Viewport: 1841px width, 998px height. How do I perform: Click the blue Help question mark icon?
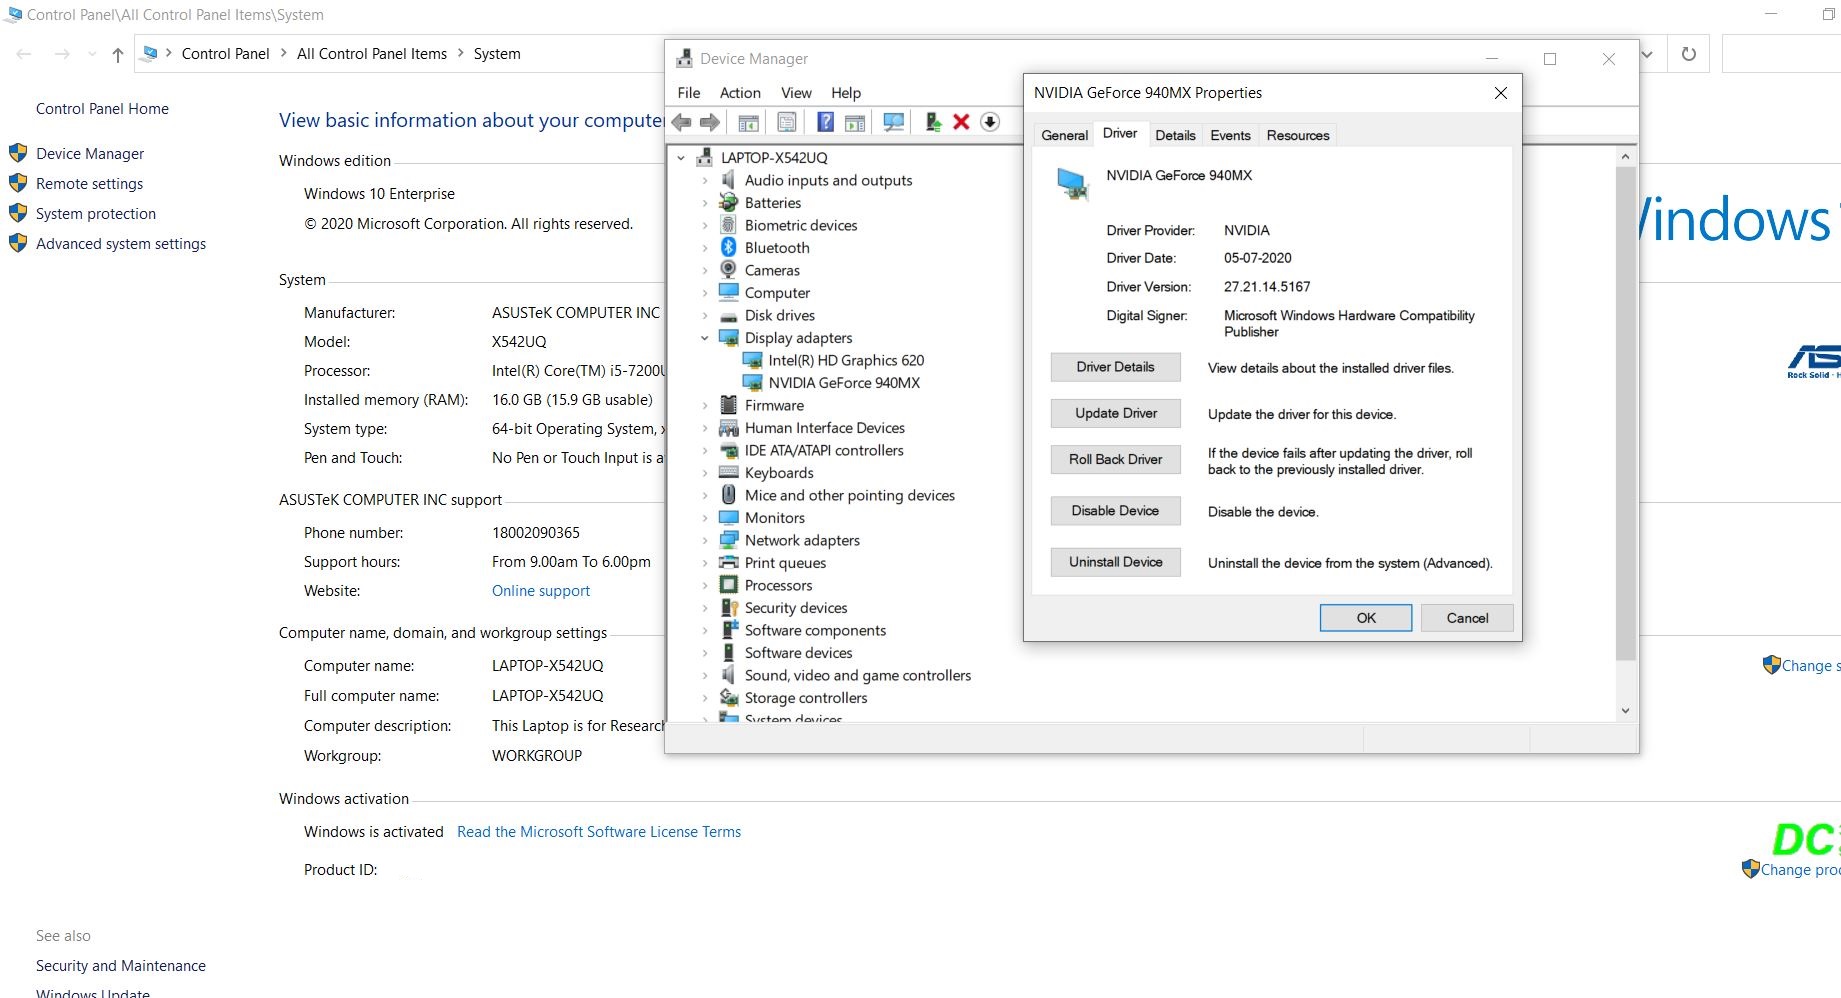(x=825, y=122)
